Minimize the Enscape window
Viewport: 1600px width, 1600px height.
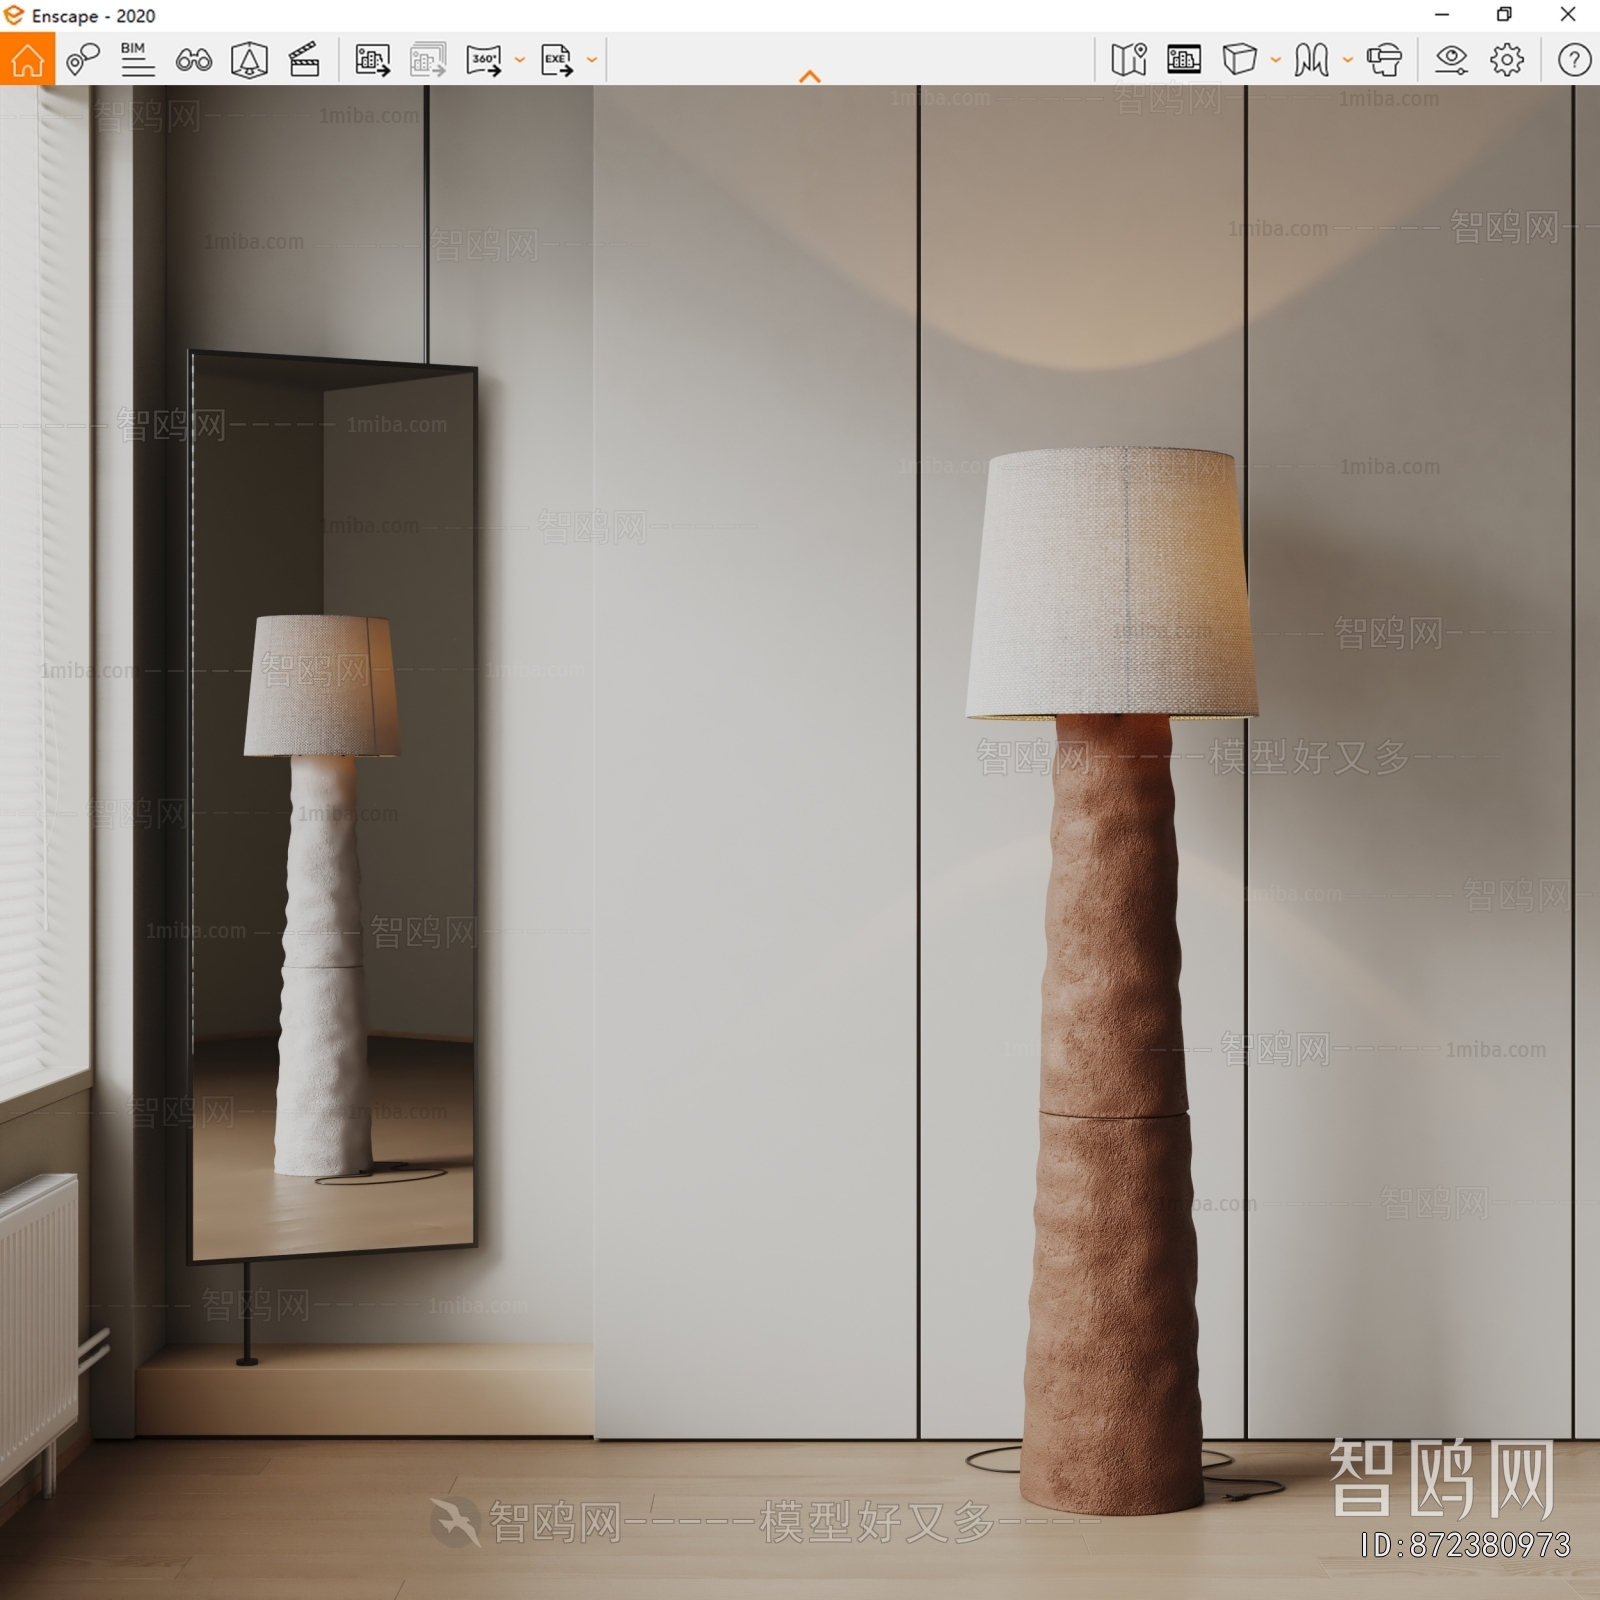[x=1442, y=15]
